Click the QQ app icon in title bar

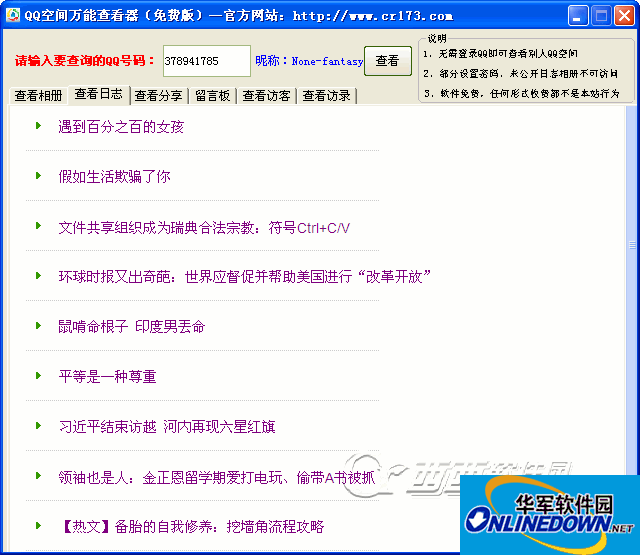(x=13, y=15)
